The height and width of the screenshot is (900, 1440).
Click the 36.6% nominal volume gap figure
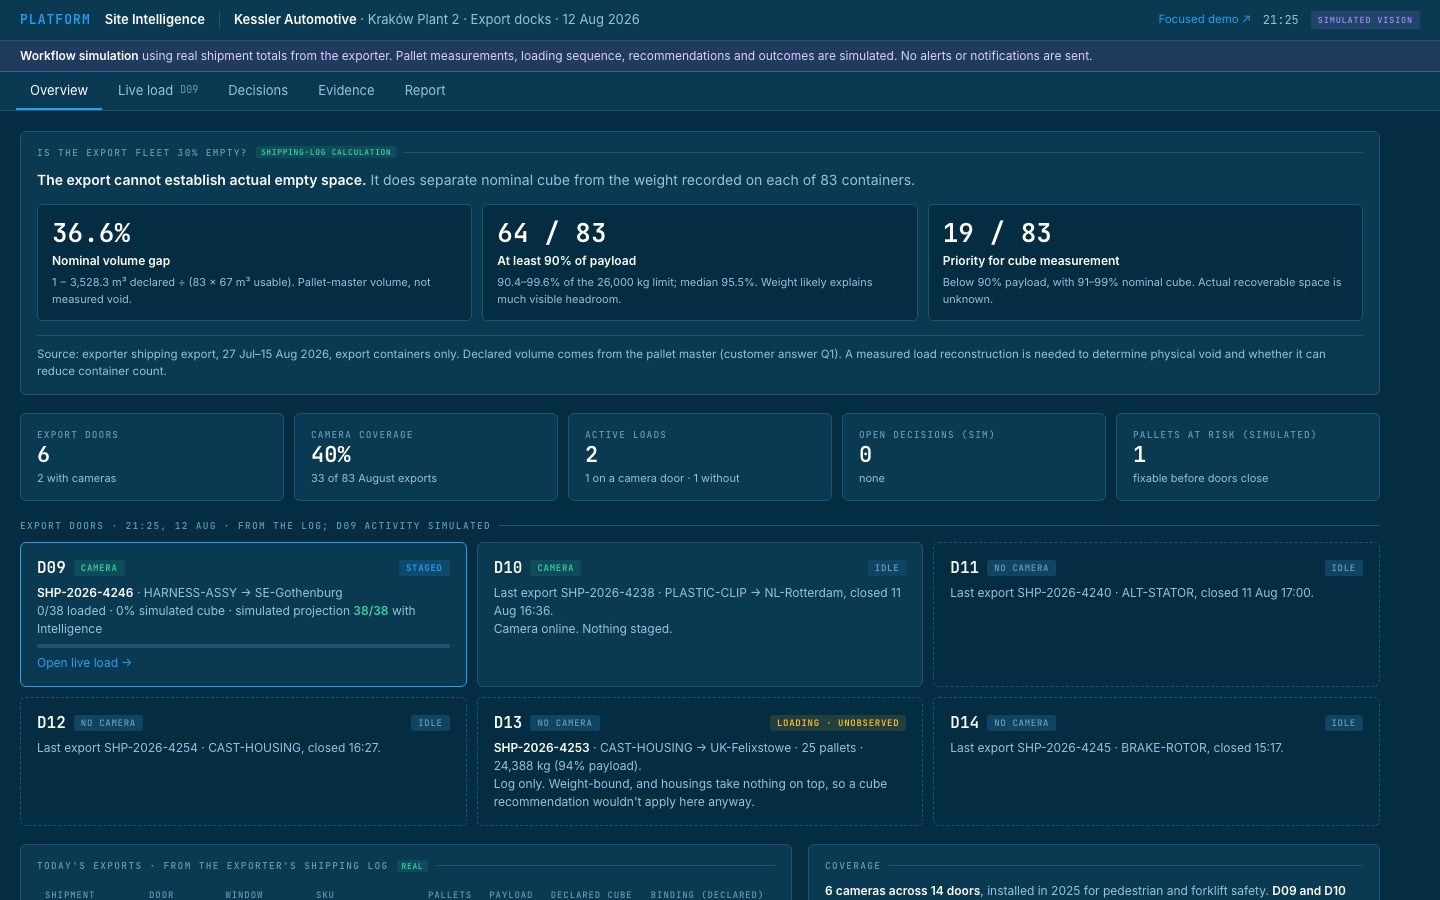coord(91,233)
